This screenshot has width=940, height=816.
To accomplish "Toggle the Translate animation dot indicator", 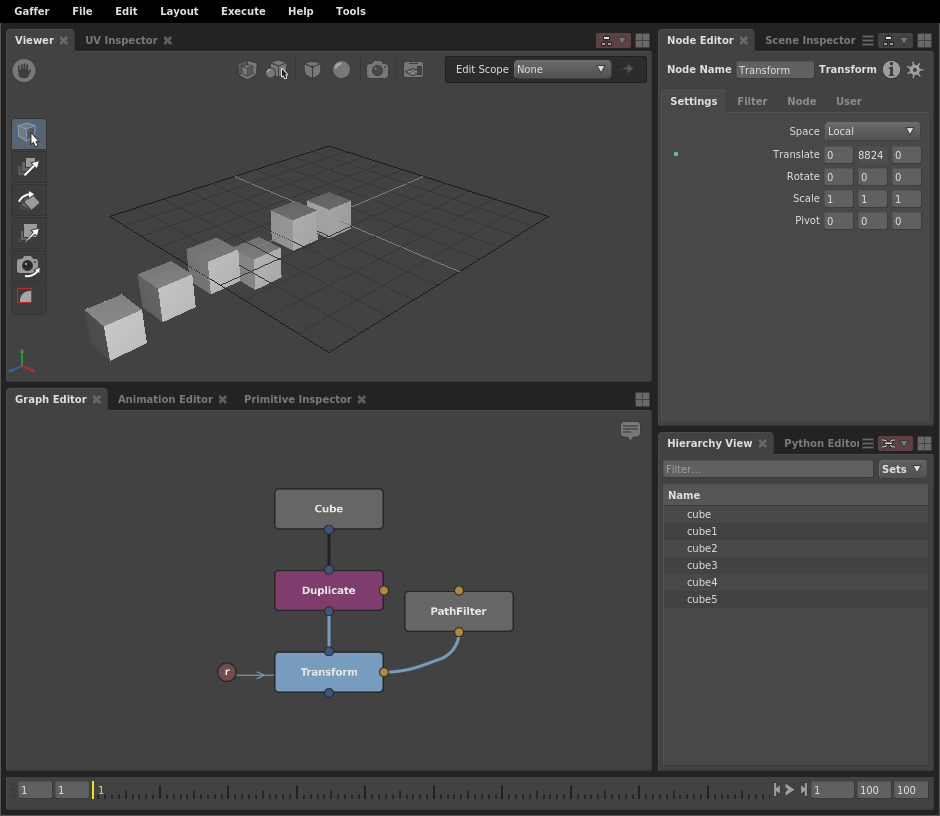I will coord(676,154).
